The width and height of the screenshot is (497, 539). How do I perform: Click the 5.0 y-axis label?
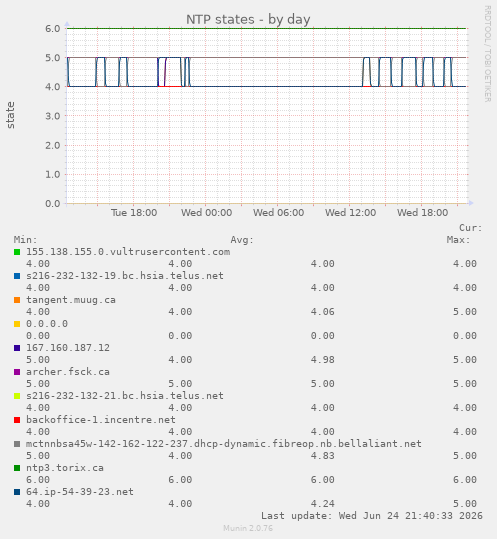coord(53,58)
